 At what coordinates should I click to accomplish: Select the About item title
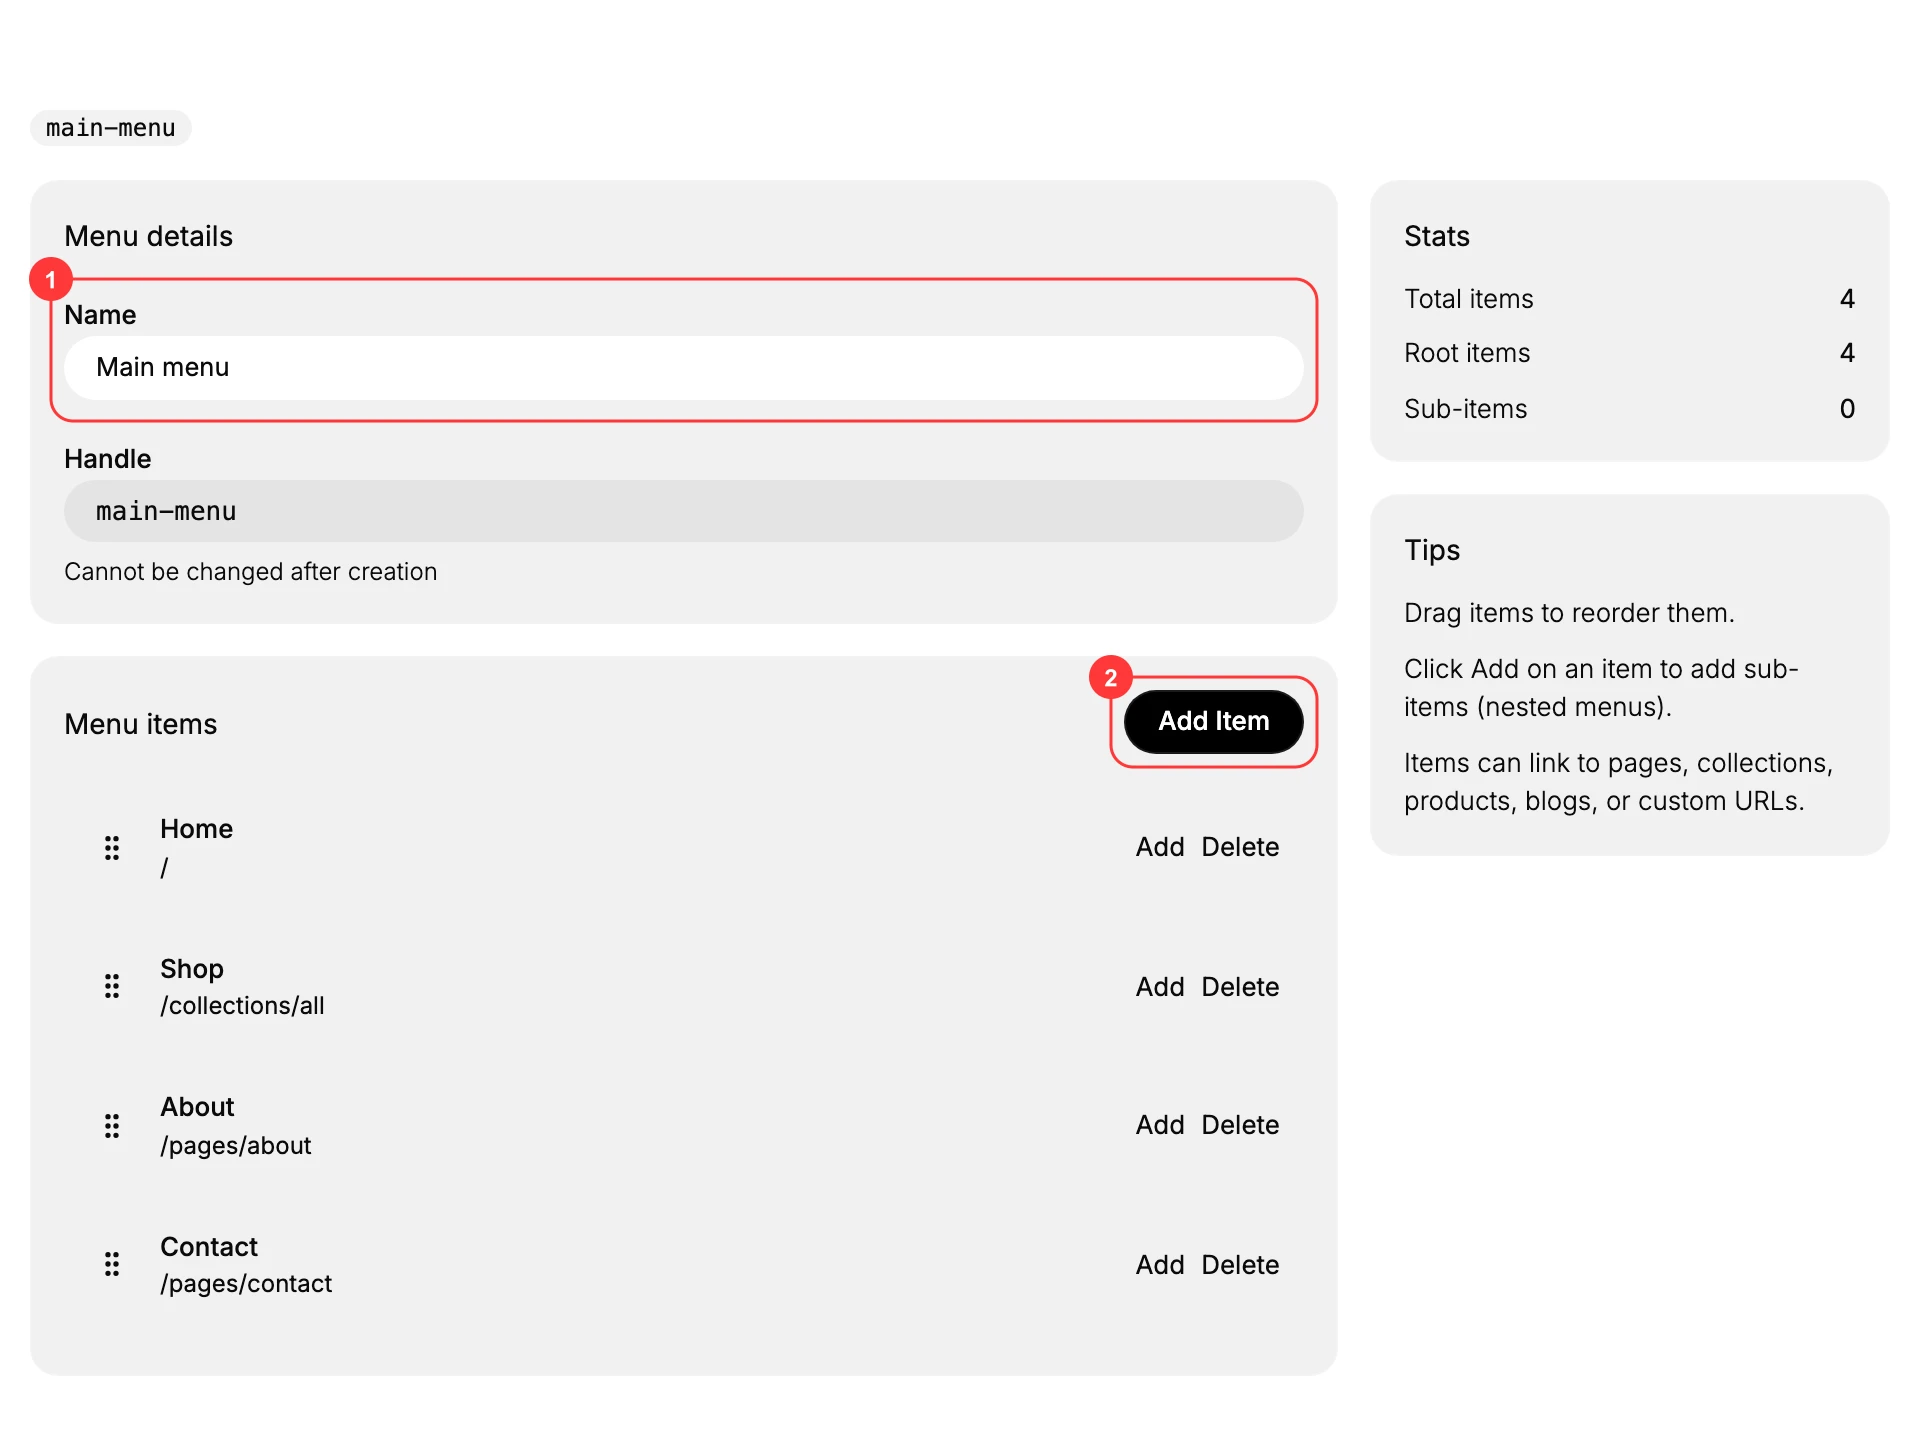pyautogui.click(x=197, y=1107)
